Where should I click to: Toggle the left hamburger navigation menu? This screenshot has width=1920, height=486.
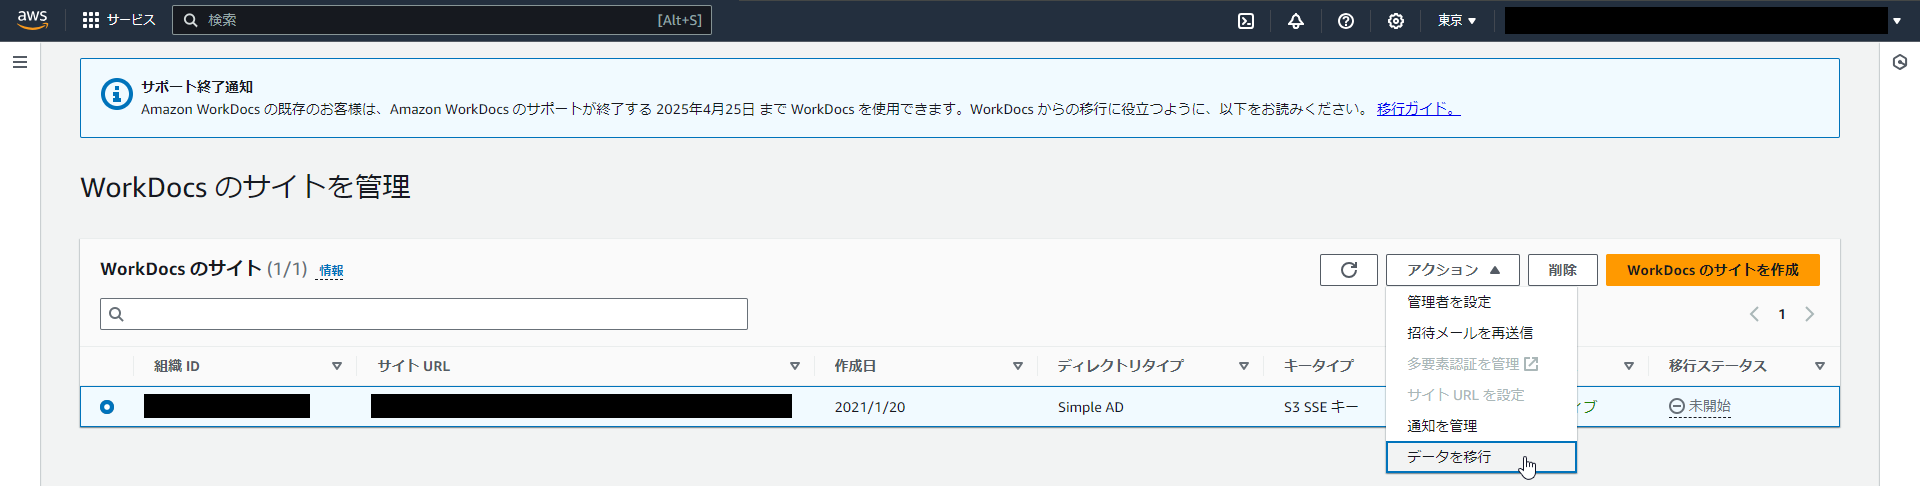20,62
